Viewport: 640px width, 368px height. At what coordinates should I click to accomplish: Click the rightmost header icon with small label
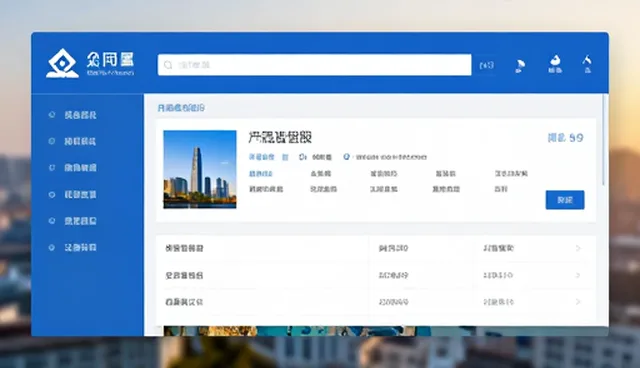(x=587, y=64)
